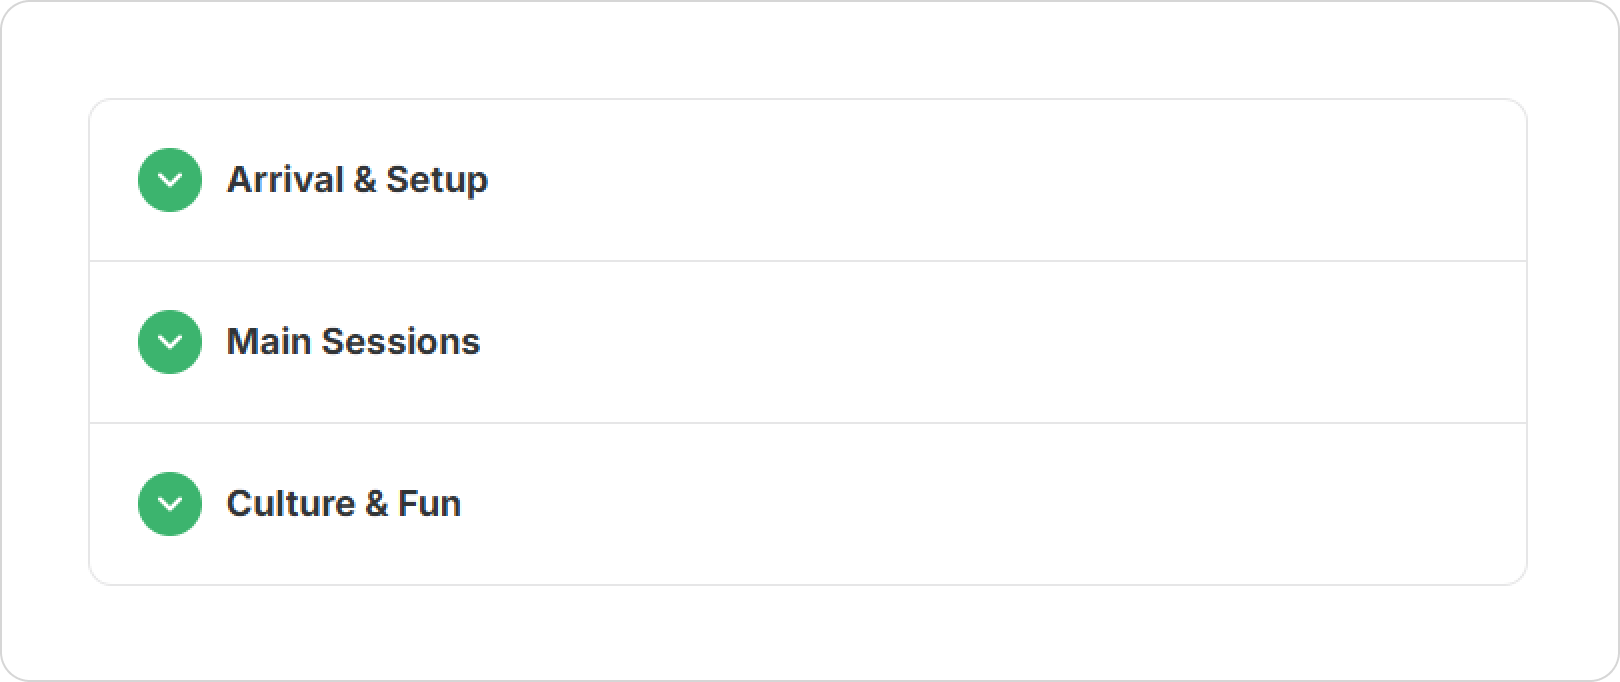Click white arrow inside Culture & Fun green circle
The image size is (1620, 682).
[170, 505]
